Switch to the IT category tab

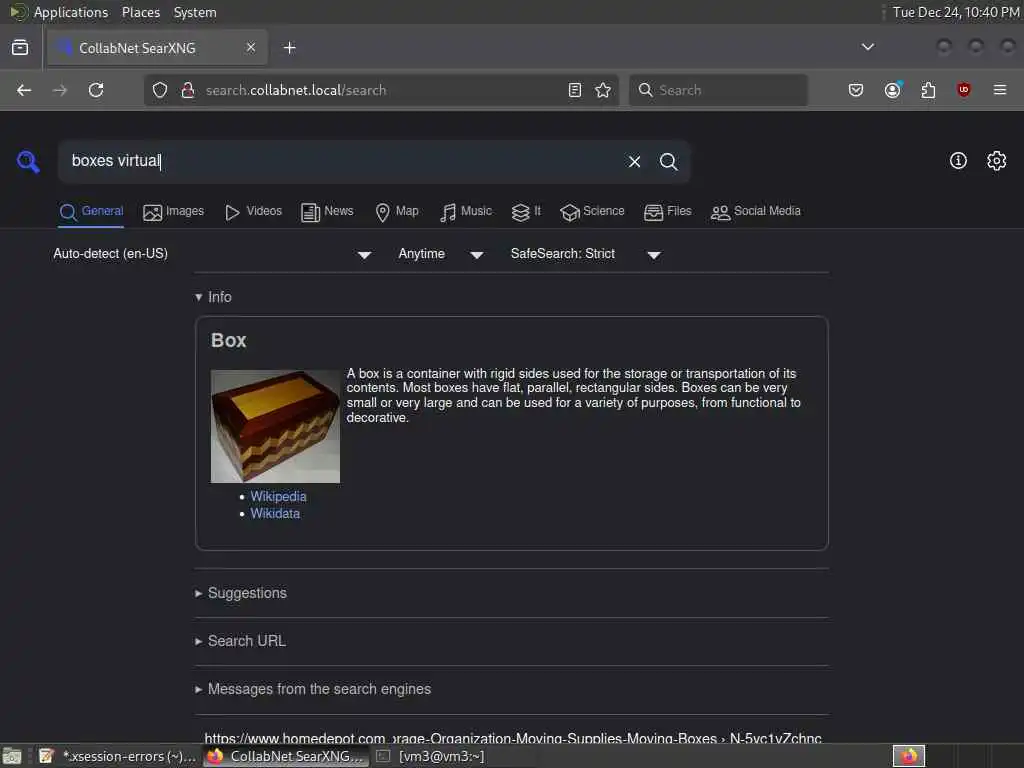(526, 212)
